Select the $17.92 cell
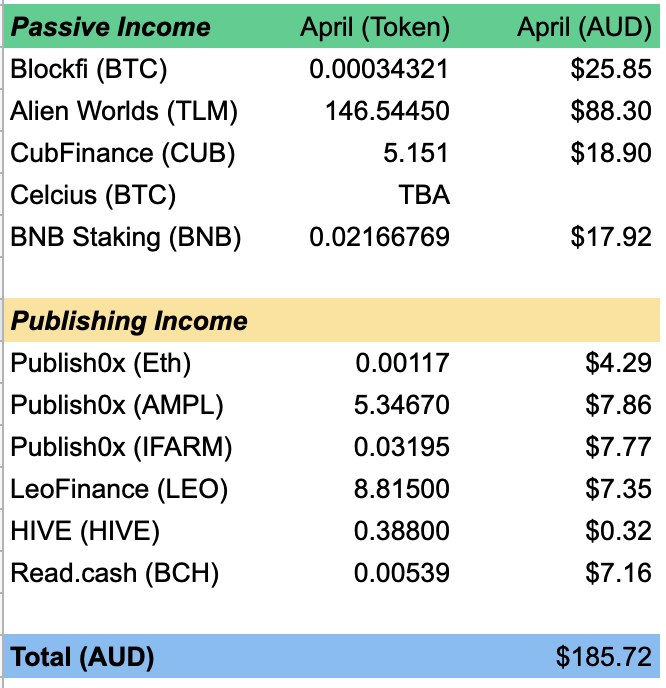 [x=611, y=237]
